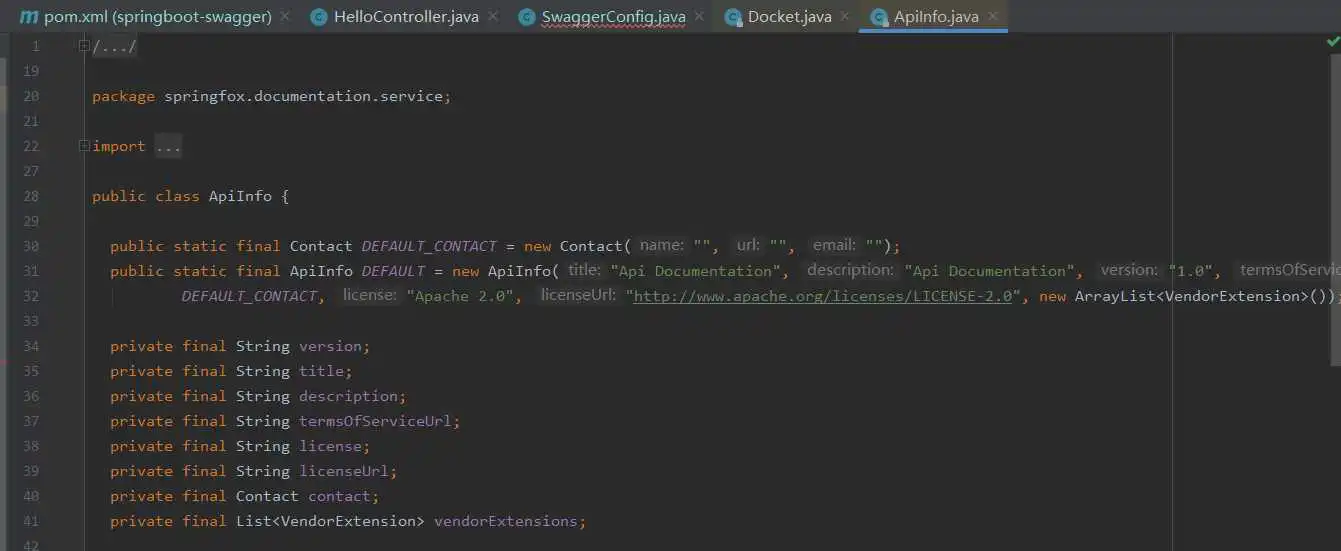The height and width of the screenshot is (551, 1341).
Task: Click the ApiInfo class name declaration
Action: pyautogui.click(x=239, y=196)
